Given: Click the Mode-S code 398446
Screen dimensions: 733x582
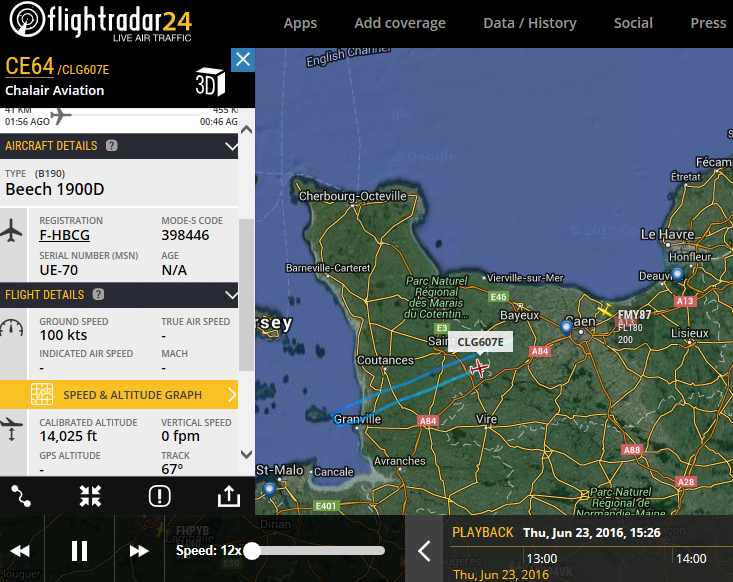Looking at the screenshot, I should 185,235.
